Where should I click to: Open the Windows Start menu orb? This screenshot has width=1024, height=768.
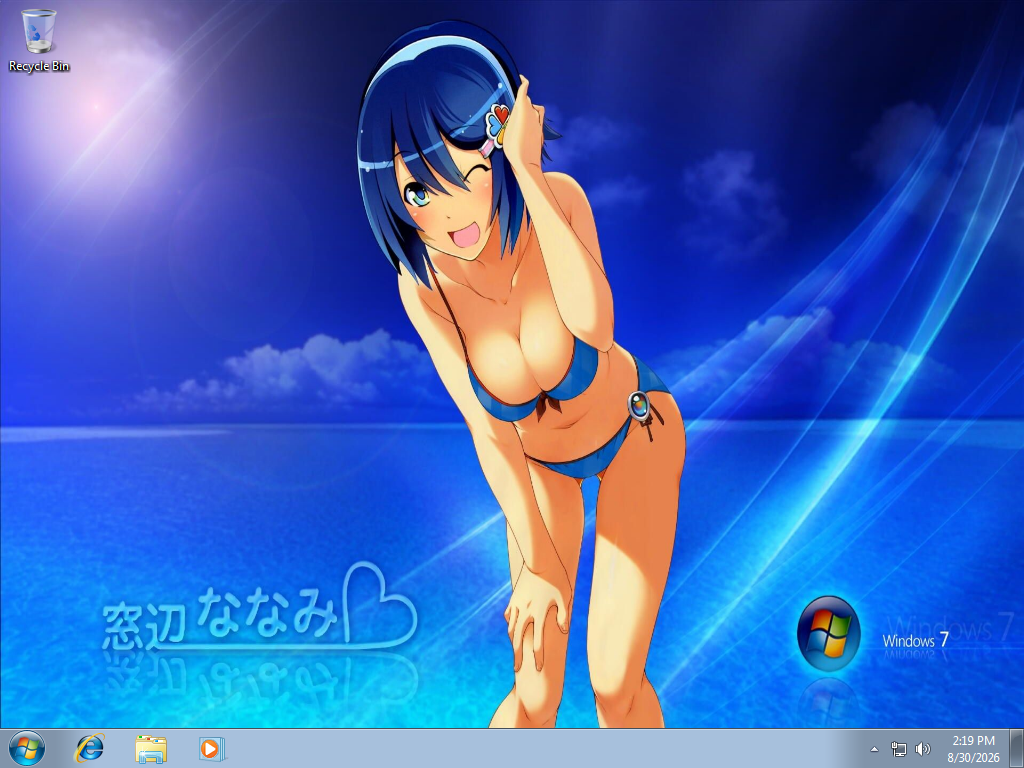pyautogui.click(x=27, y=748)
